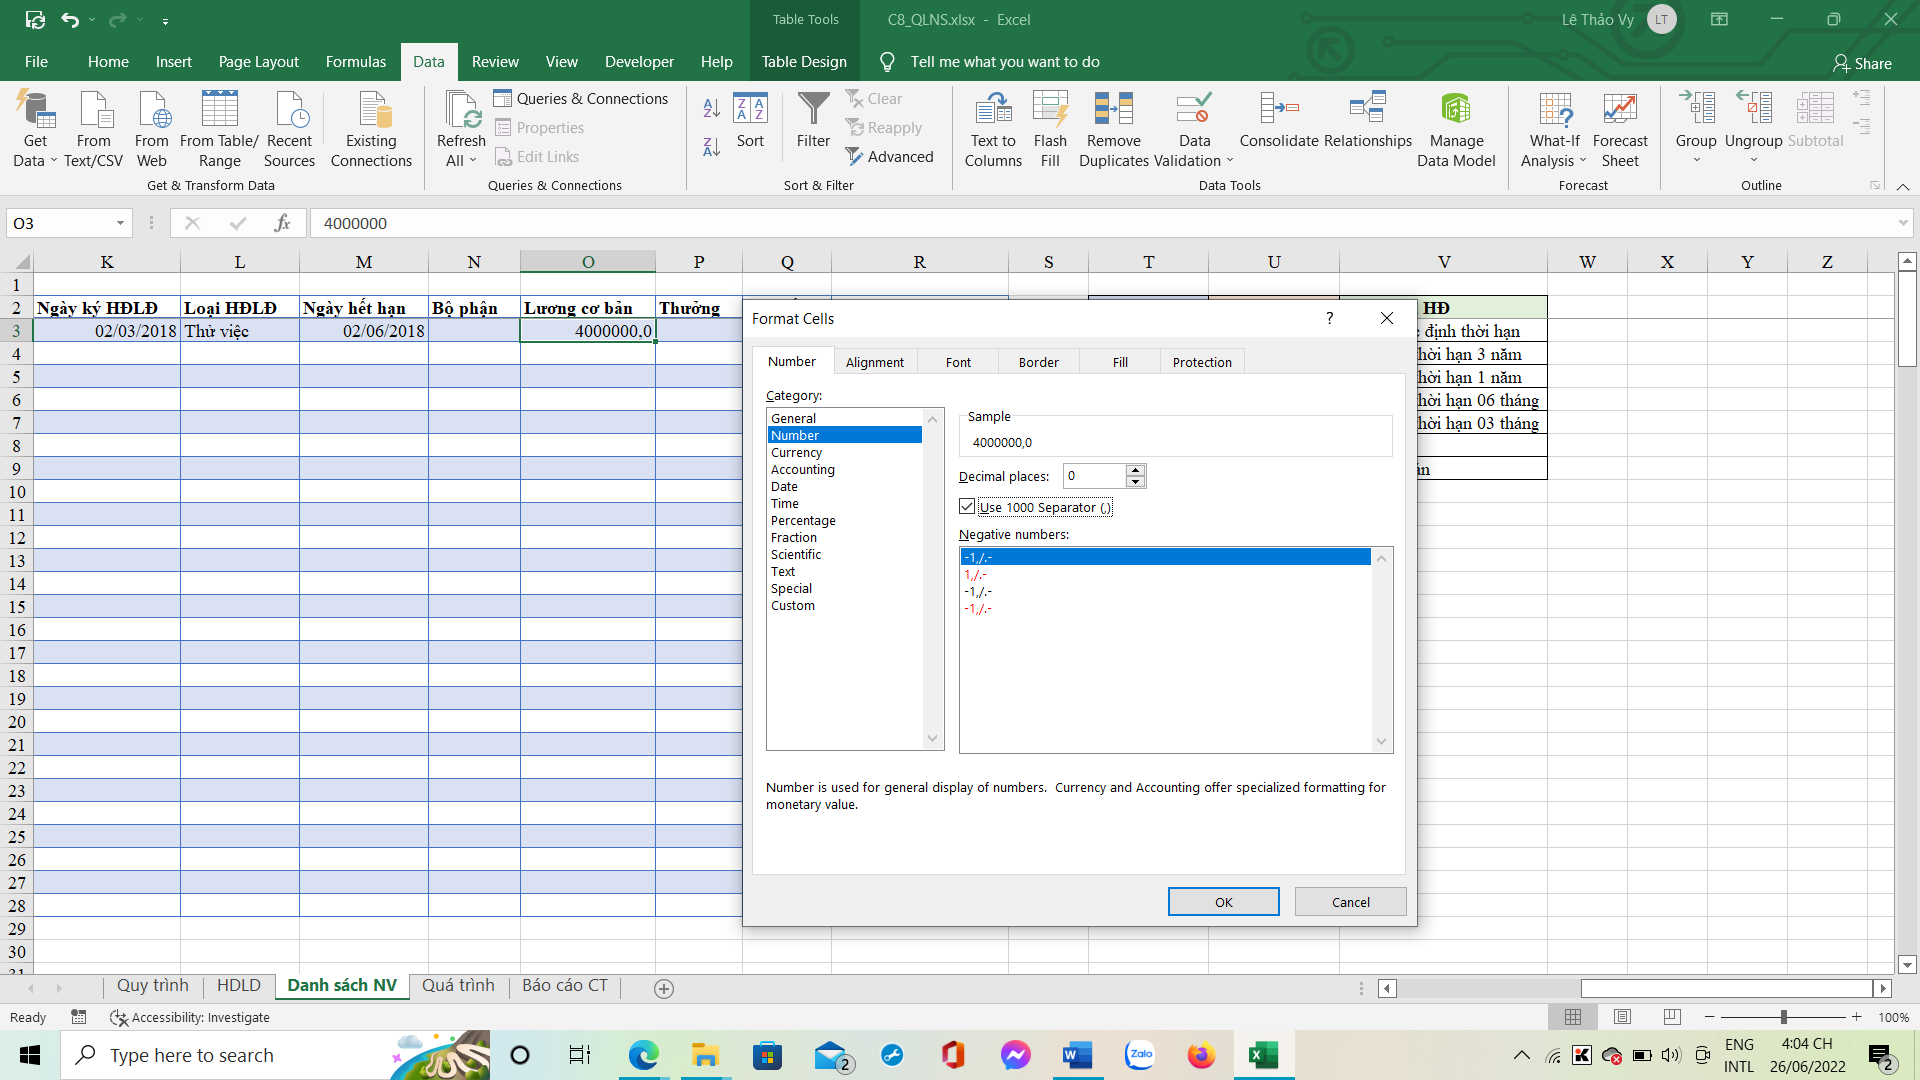Open the Báo cáo CT sheet tab
This screenshot has height=1080, width=1920.
[x=564, y=986]
